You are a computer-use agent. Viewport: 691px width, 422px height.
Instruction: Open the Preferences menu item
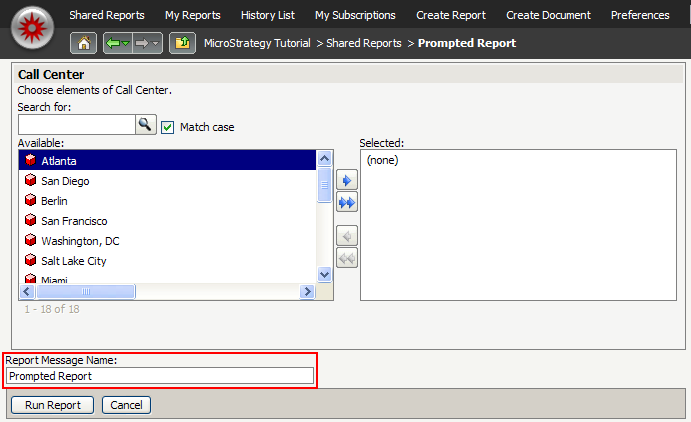point(640,15)
